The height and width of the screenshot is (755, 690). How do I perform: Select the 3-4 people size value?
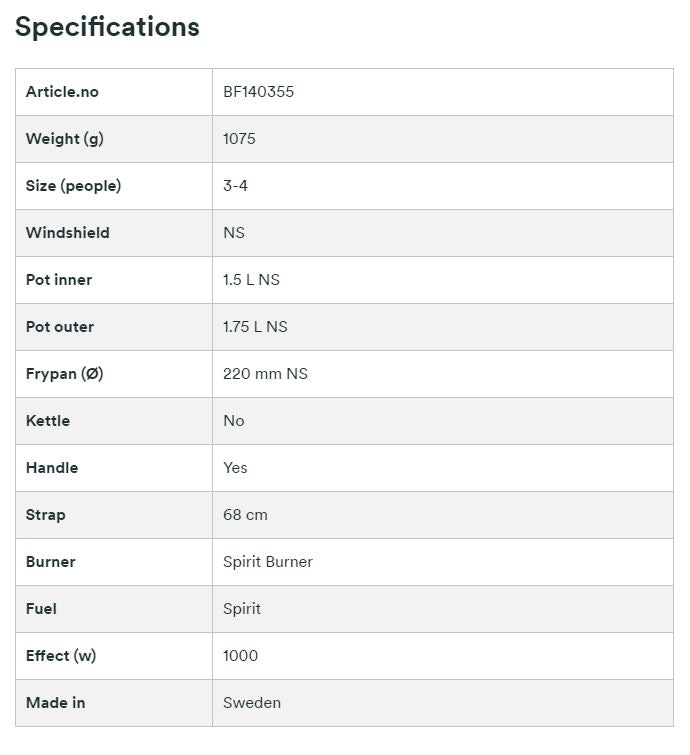[x=235, y=186]
